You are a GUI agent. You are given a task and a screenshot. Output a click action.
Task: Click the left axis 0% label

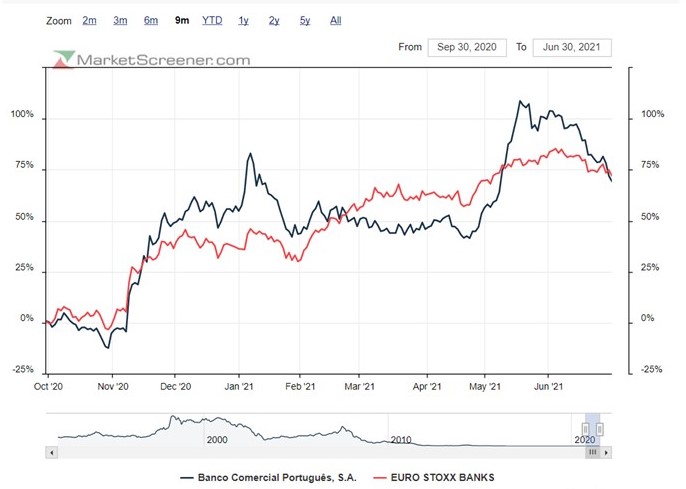(27, 318)
